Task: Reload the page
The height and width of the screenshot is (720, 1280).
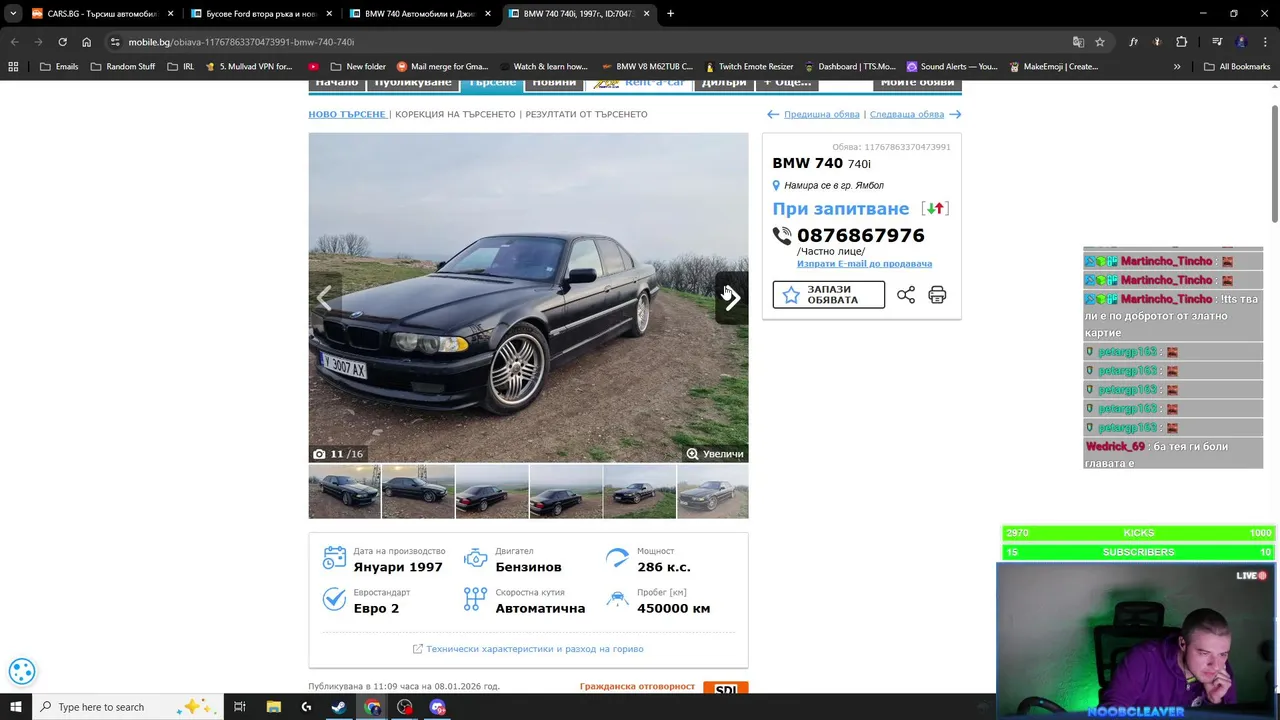Action: point(62,42)
